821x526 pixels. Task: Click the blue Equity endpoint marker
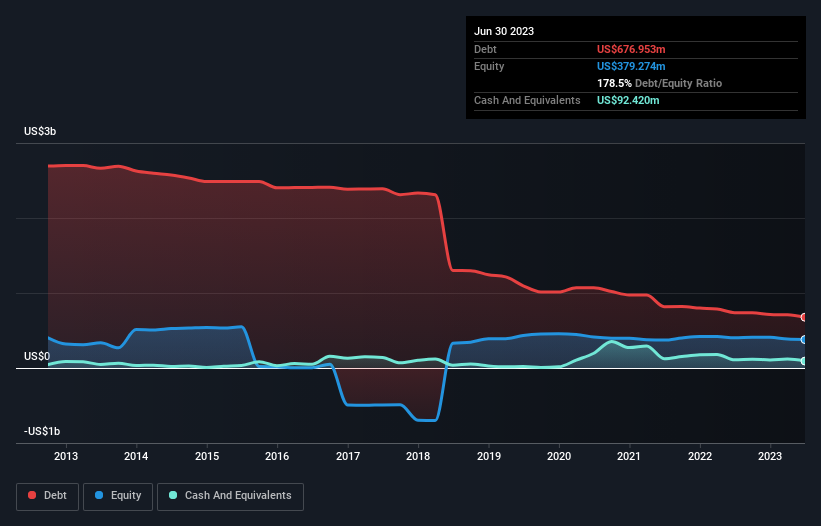pos(804,340)
